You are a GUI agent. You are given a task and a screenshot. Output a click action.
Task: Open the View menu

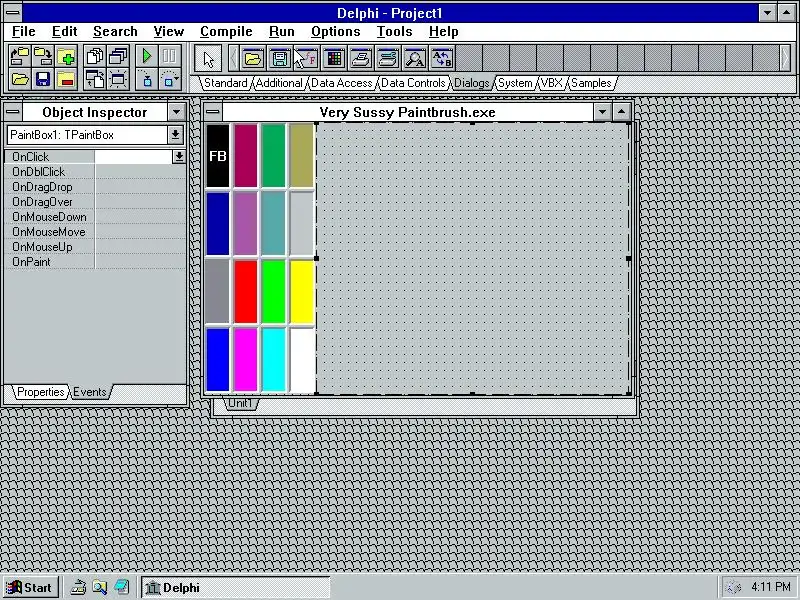click(x=168, y=32)
